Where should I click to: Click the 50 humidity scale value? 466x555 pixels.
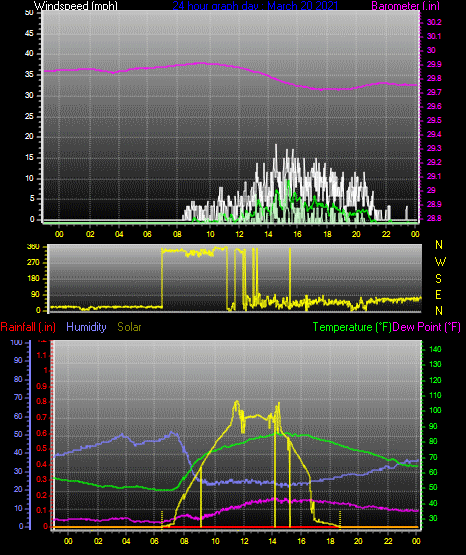point(18,434)
